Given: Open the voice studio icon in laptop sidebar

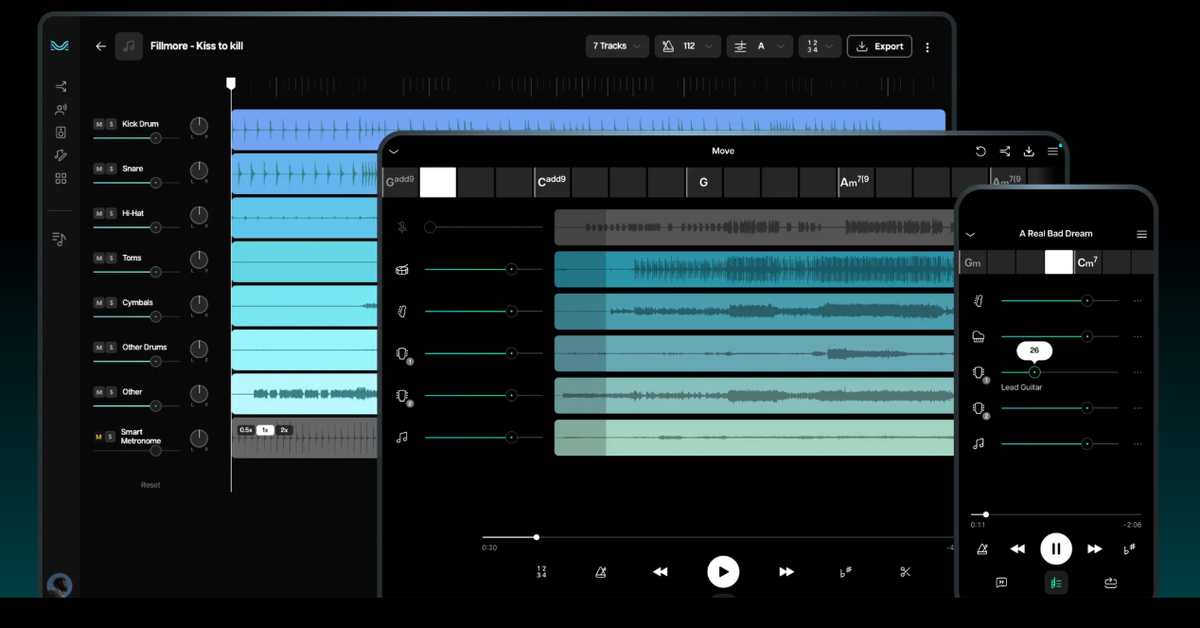Looking at the screenshot, I should pos(61,110).
